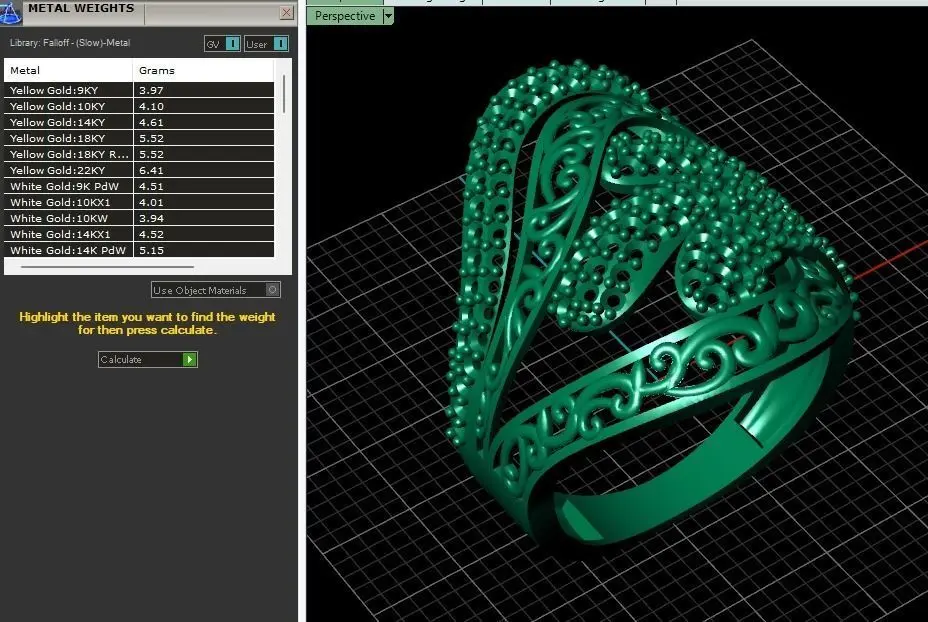This screenshot has height=622, width=928.
Task: Select the Yellow Gold:22KY row
Action: coord(139,170)
